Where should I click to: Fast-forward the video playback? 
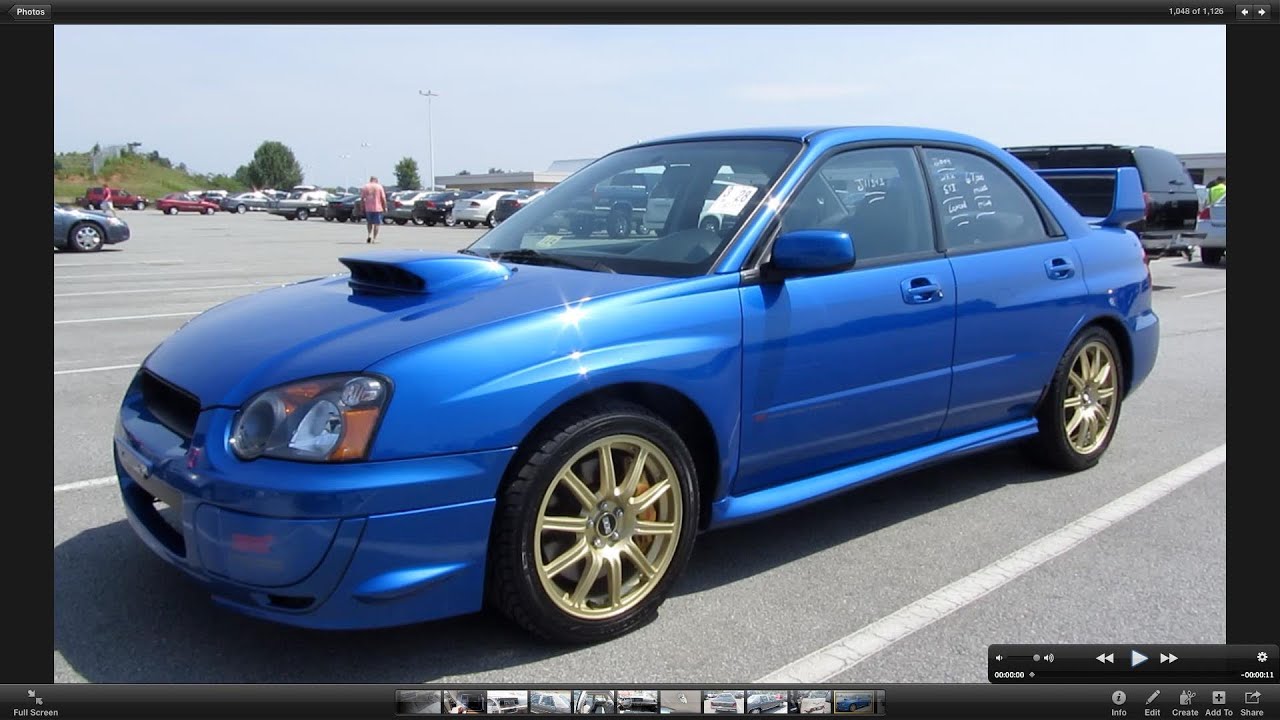click(1168, 657)
